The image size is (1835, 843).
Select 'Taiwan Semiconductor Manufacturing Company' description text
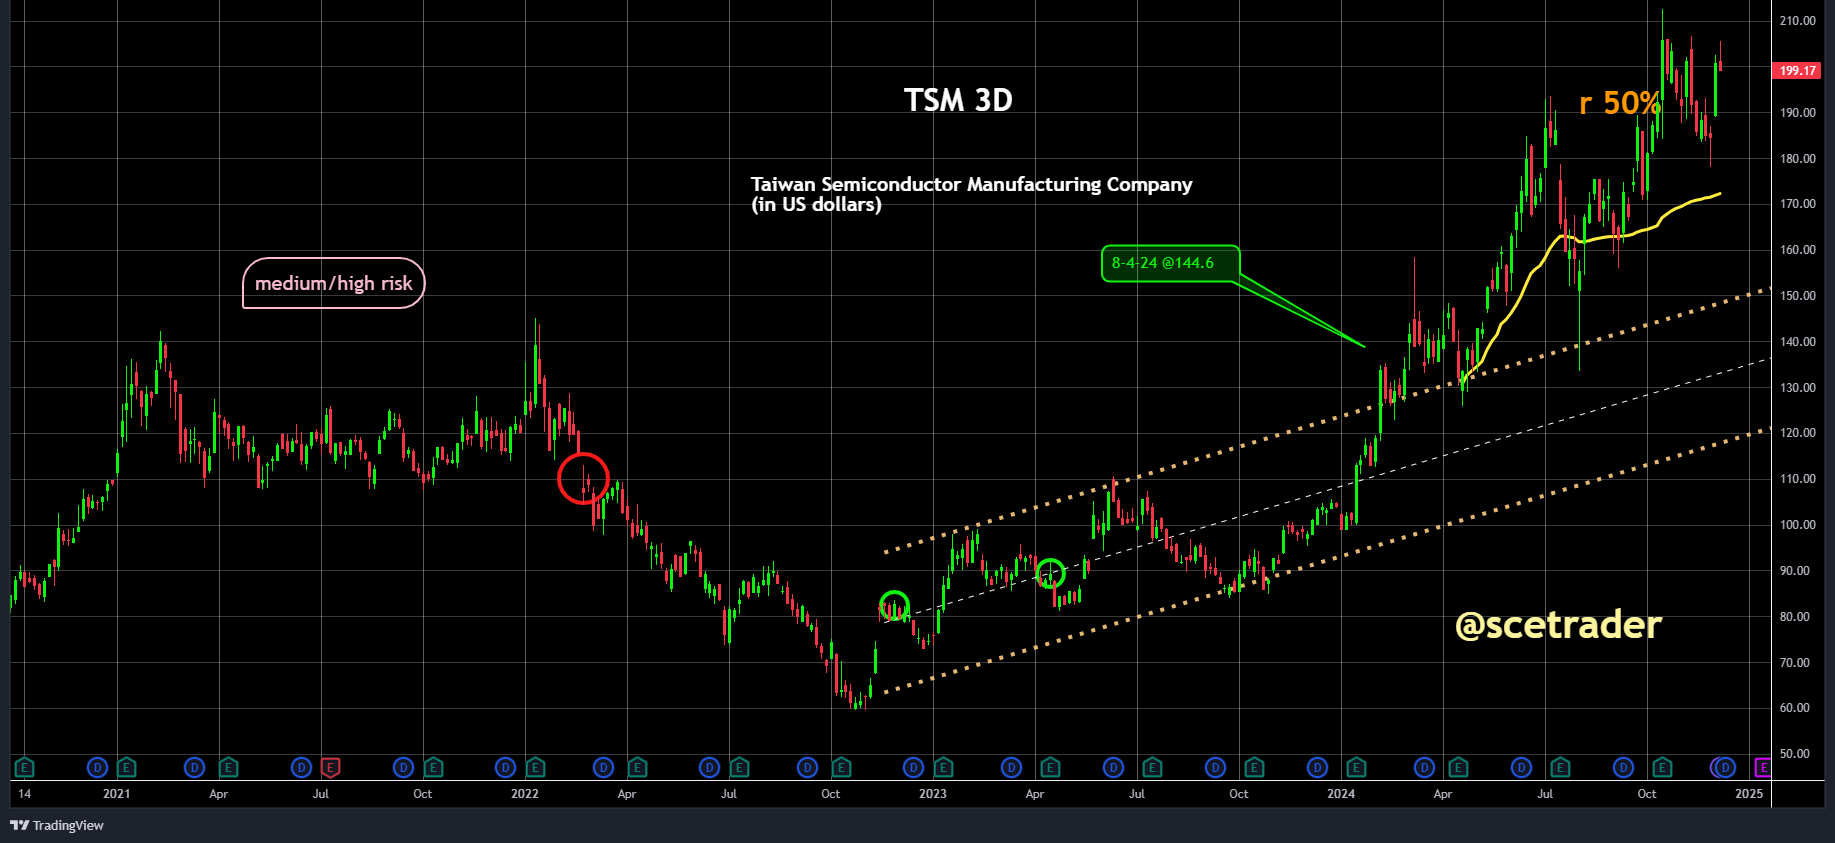pos(971,184)
